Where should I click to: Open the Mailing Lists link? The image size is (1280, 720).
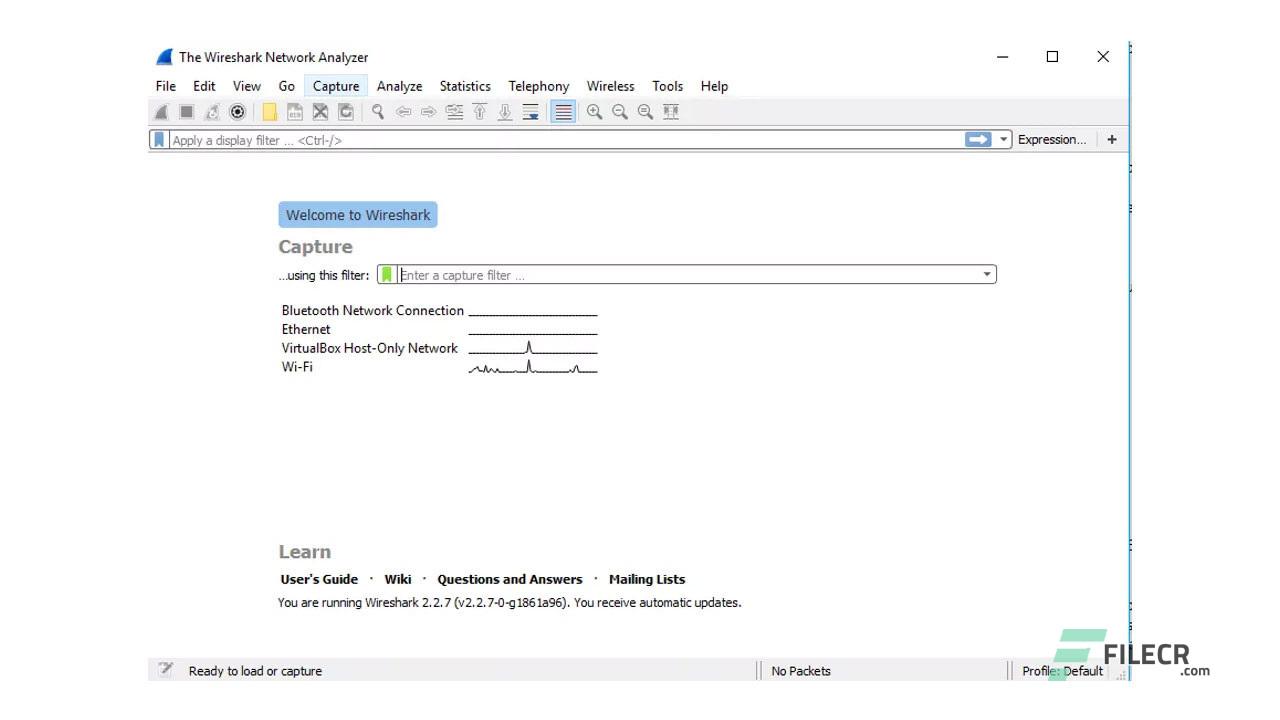pyautogui.click(x=647, y=579)
